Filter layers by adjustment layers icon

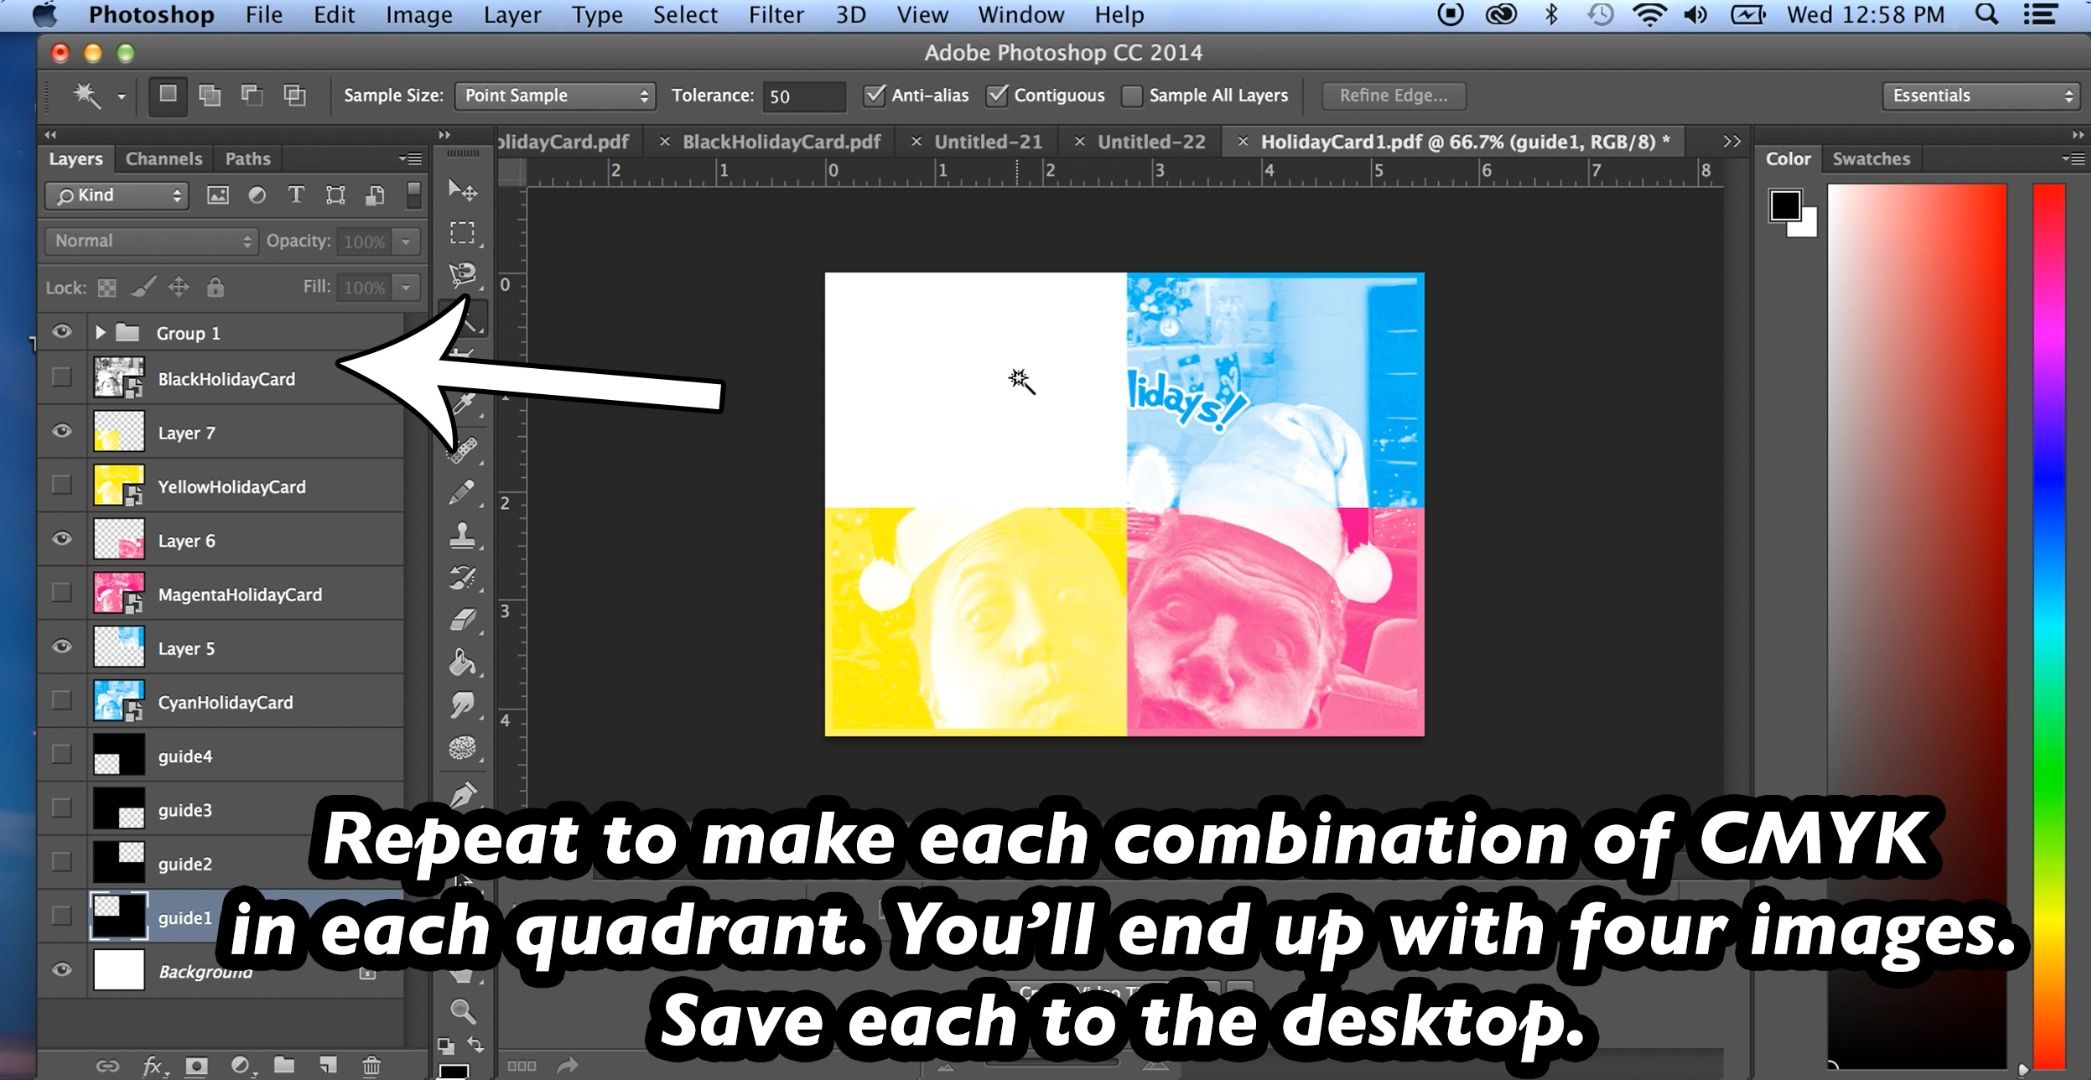[x=257, y=195]
